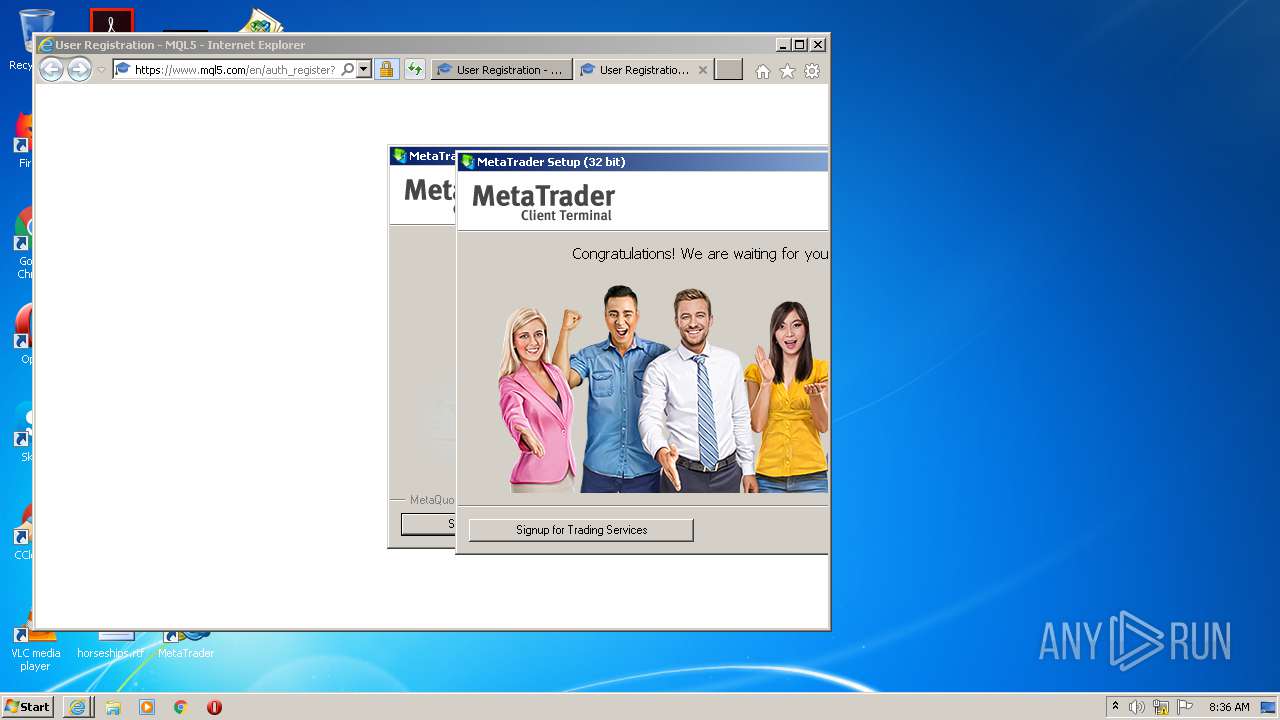Click the search magnifier in address bar

347,70
